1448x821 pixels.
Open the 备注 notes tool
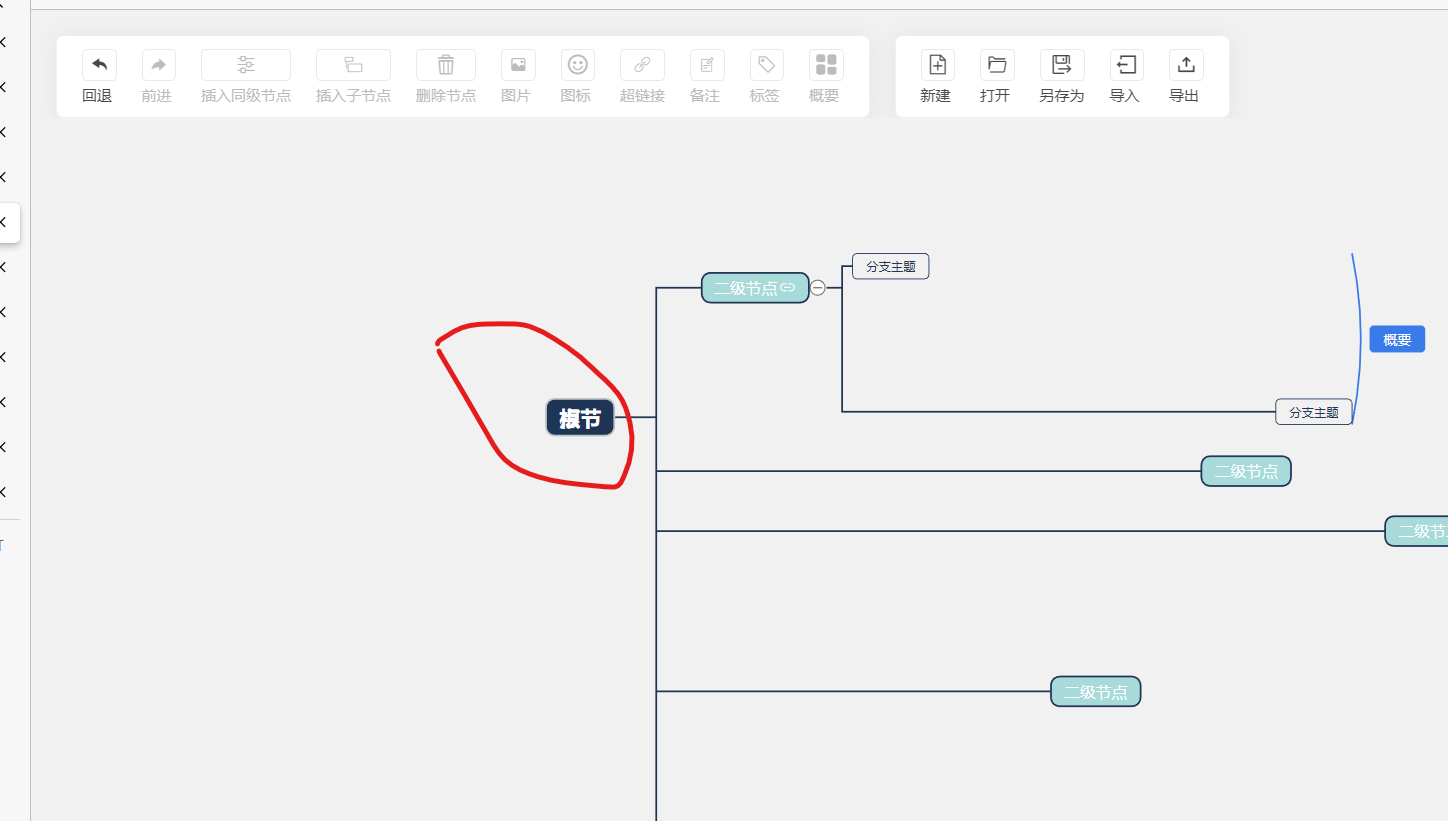(x=705, y=64)
